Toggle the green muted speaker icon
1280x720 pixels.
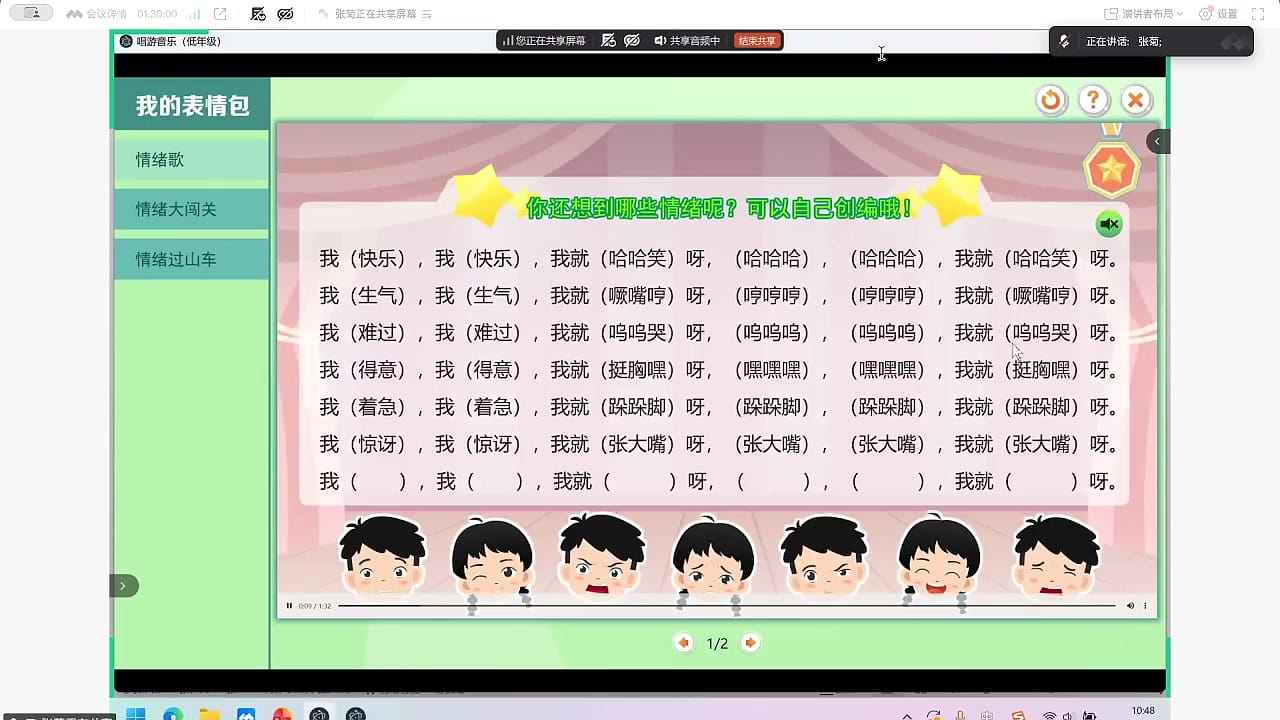pyautogui.click(x=1109, y=224)
